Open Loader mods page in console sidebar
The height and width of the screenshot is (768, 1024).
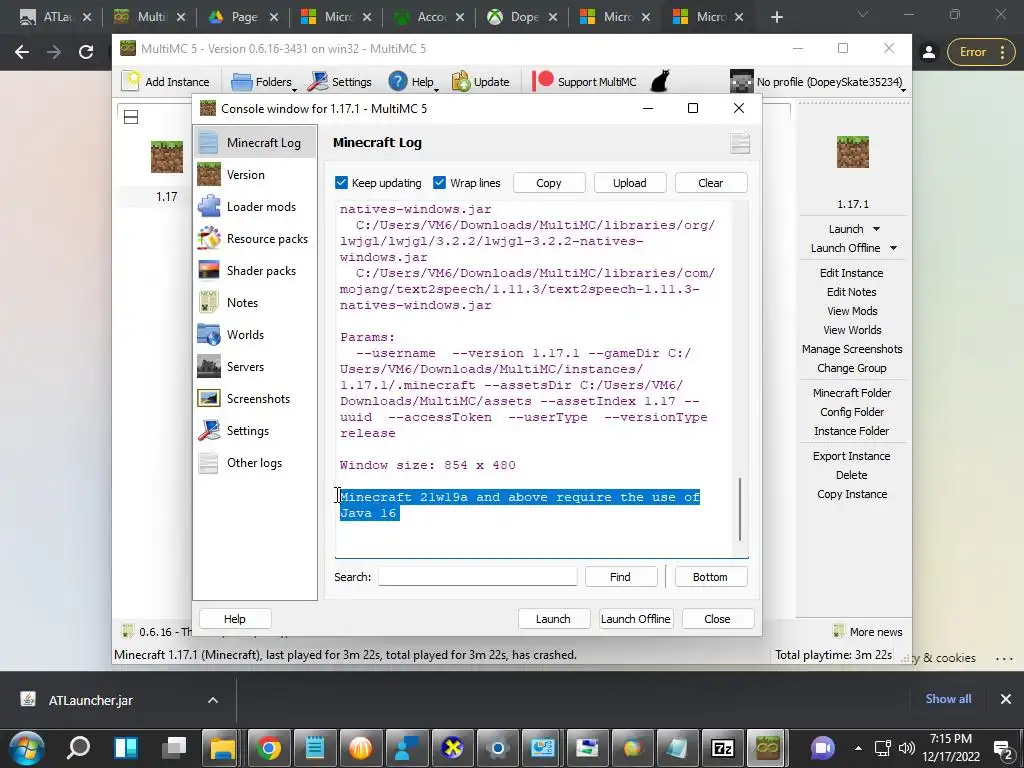pyautogui.click(x=255, y=206)
